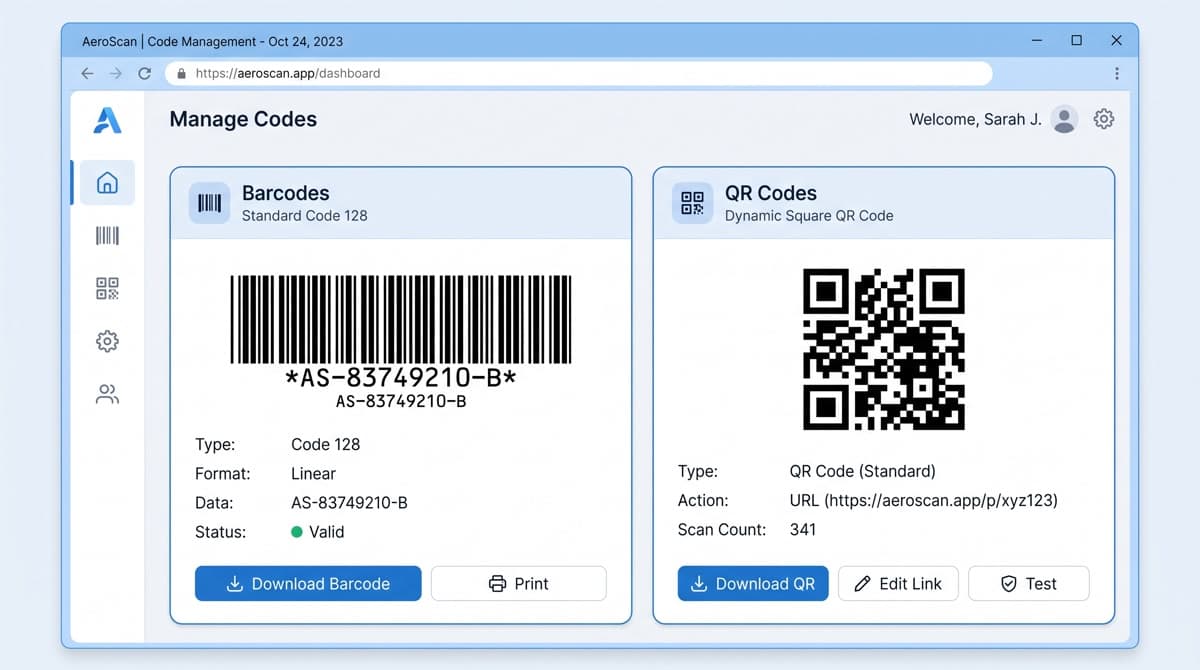Click QR Code (Standard) type value
Screen dimensions: 1200x670
(863, 471)
